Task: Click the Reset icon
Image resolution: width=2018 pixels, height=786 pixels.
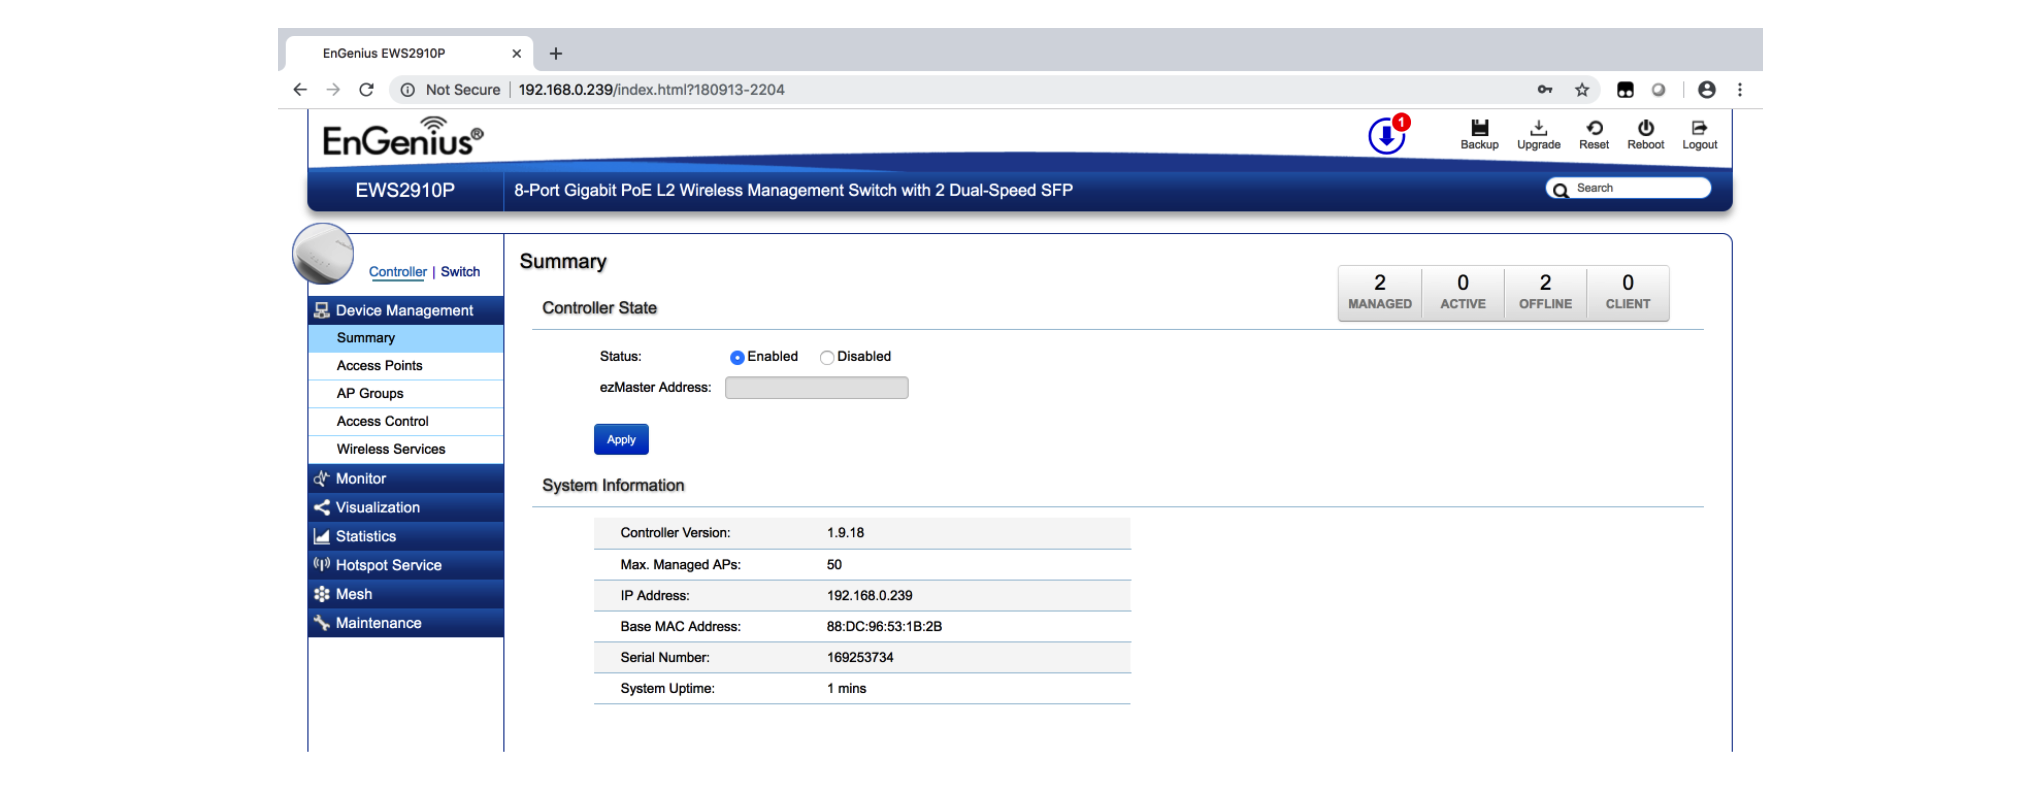Action: pyautogui.click(x=1594, y=128)
